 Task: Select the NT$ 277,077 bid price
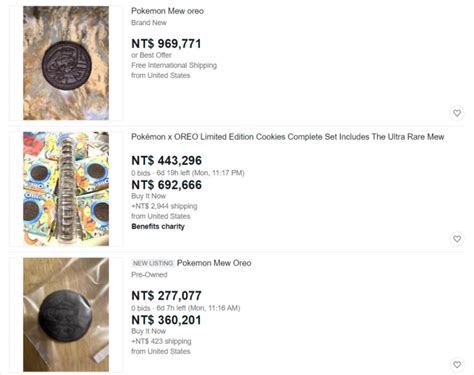pyautogui.click(x=166, y=295)
